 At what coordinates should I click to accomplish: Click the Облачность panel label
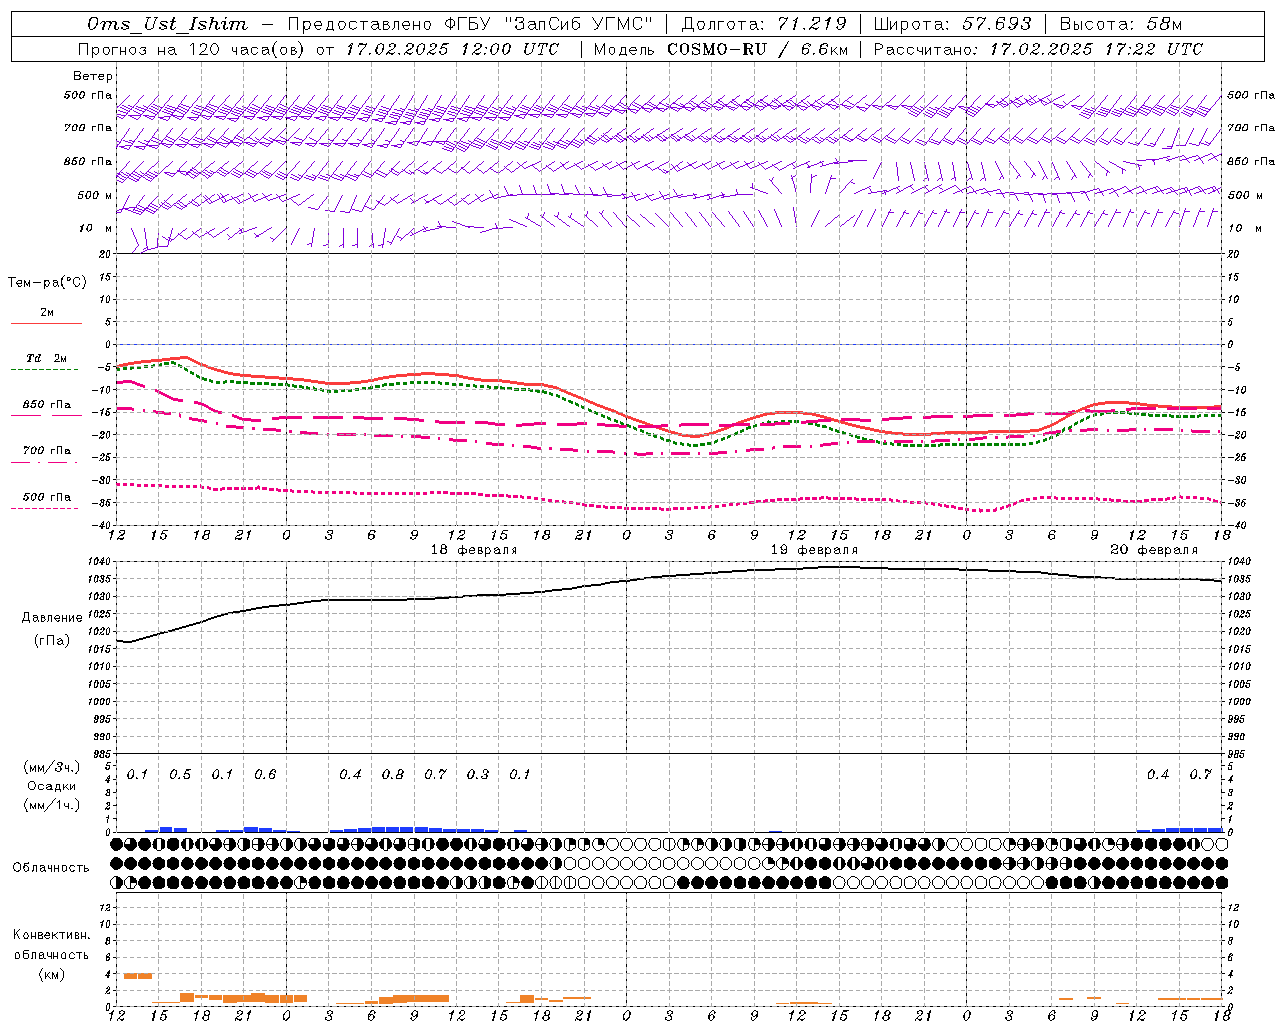pos(51,868)
